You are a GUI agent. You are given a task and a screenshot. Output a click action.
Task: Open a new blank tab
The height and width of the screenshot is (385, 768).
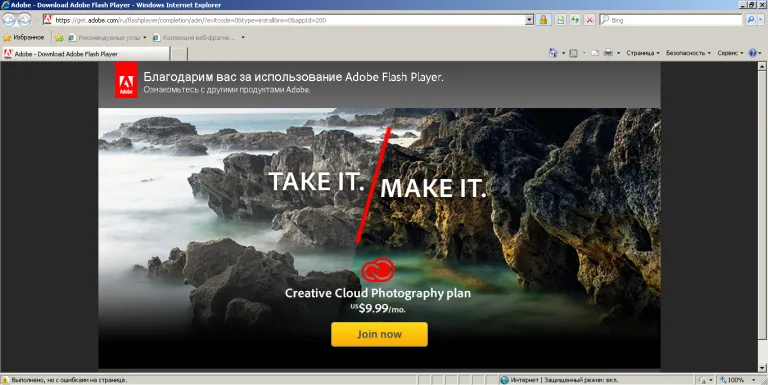179,54
